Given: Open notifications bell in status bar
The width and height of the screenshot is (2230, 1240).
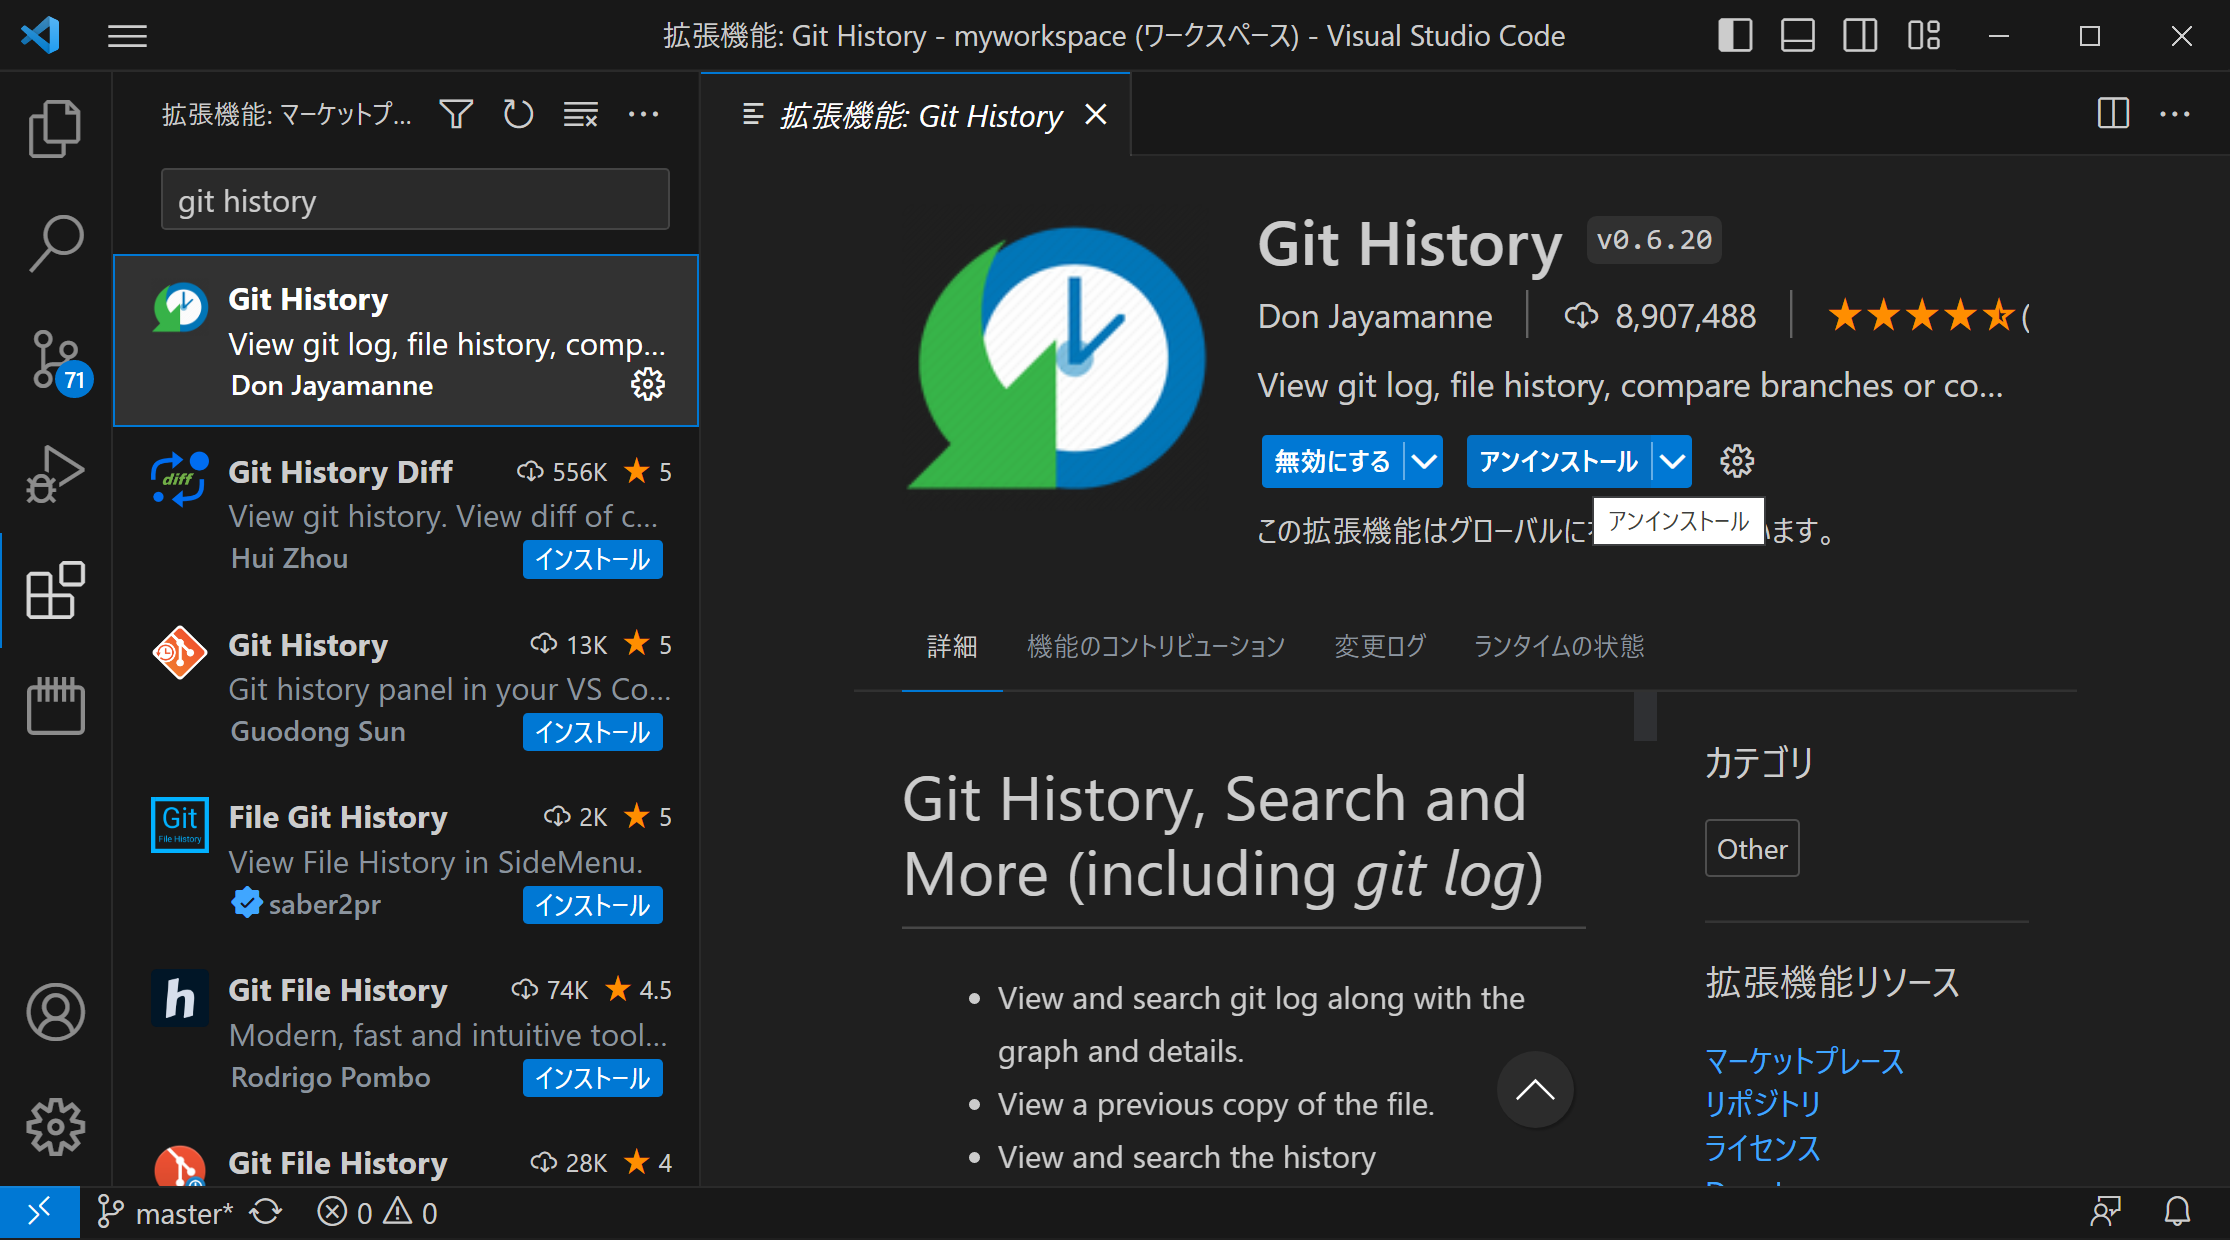Looking at the screenshot, I should (2177, 1213).
